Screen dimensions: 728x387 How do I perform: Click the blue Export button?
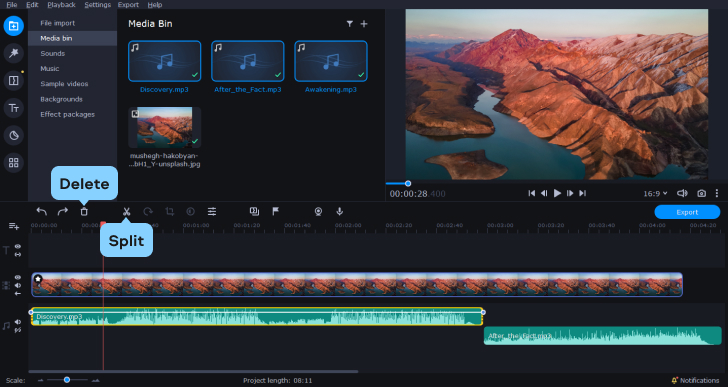687,212
